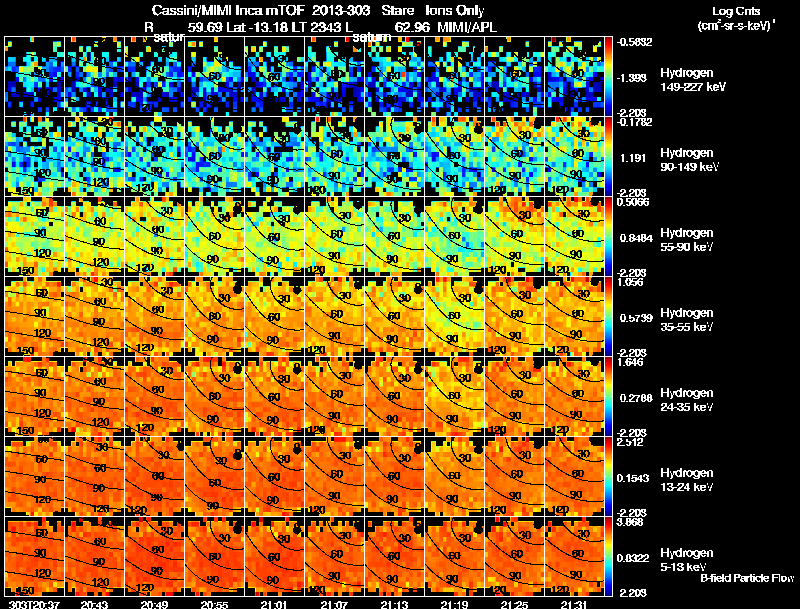The width and height of the screenshot is (800, 609).
Task: Click the 21:01 time label
Action: click(x=274, y=604)
